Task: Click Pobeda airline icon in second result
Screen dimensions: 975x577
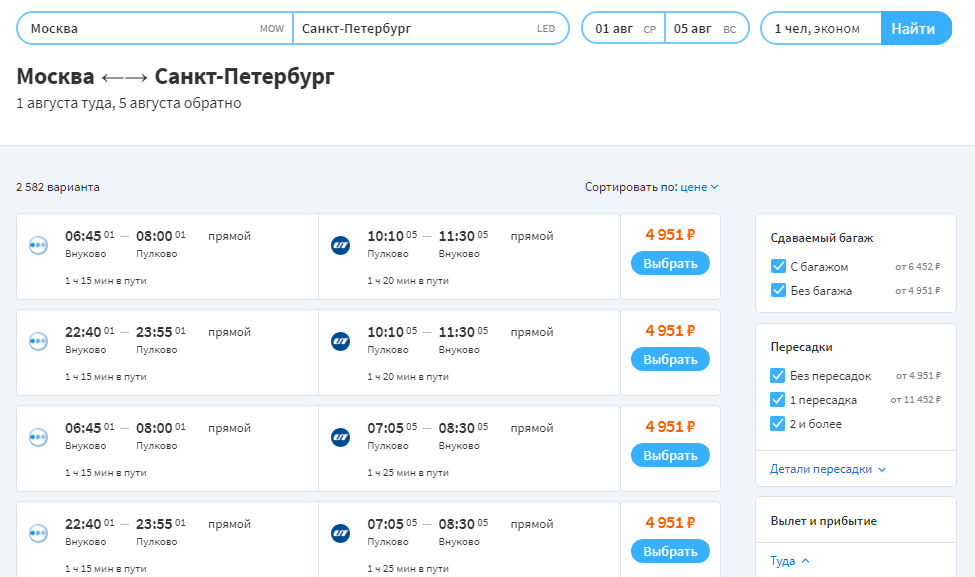Action: point(39,341)
